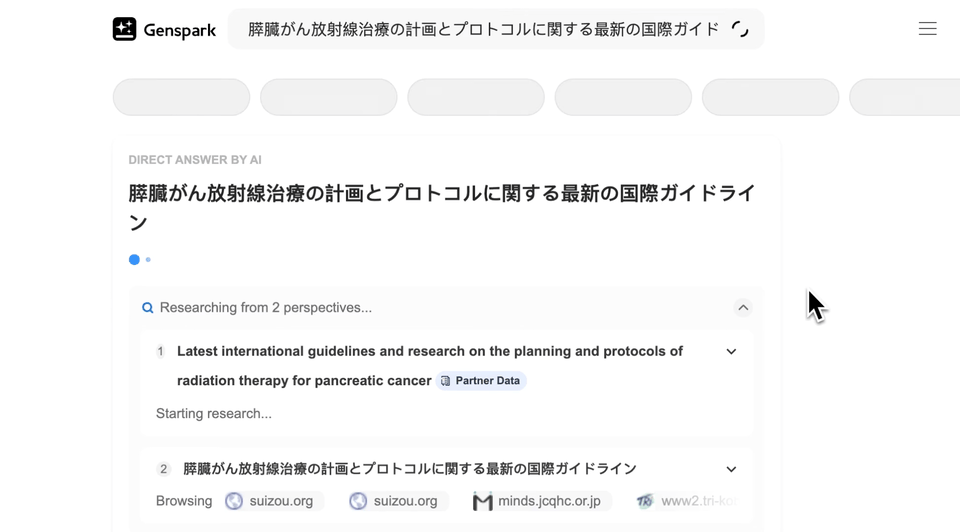
Task: Click the loading spinner in search bar
Action: (x=740, y=29)
